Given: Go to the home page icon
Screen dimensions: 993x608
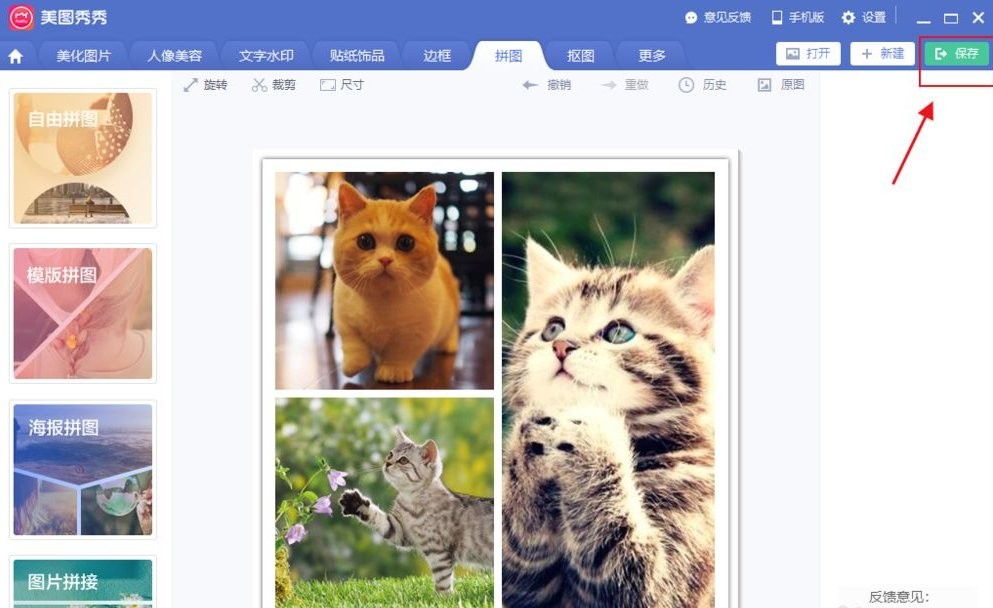Looking at the screenshot, I should 16,56.
